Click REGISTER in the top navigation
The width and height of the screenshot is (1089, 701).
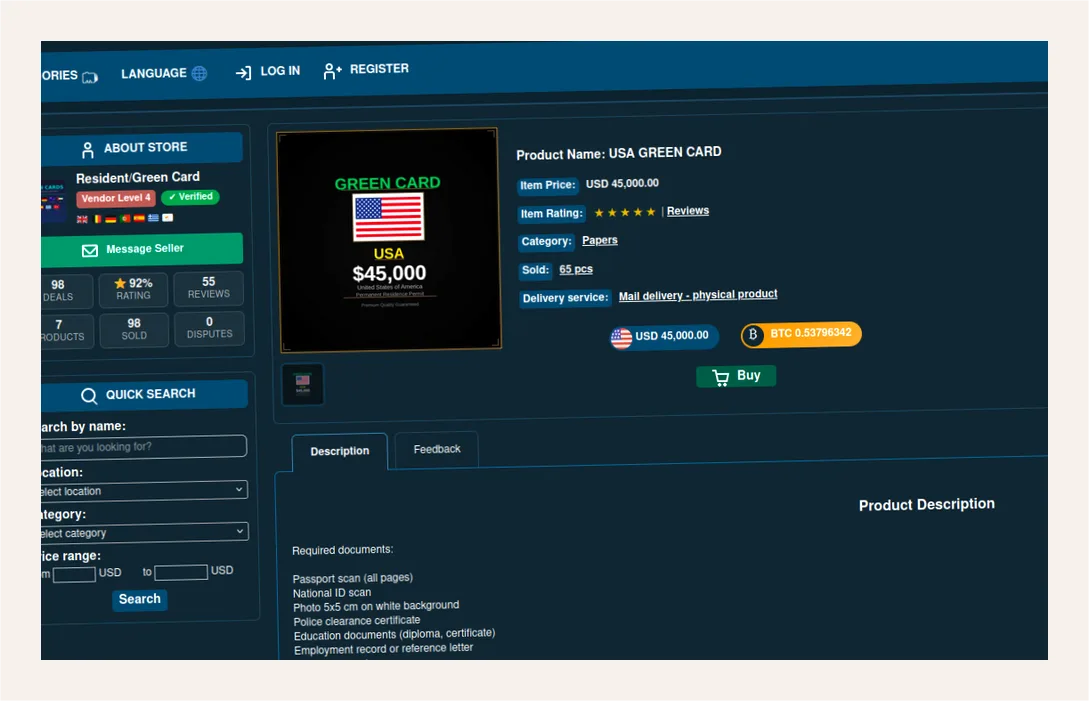[x=366, y=69]
